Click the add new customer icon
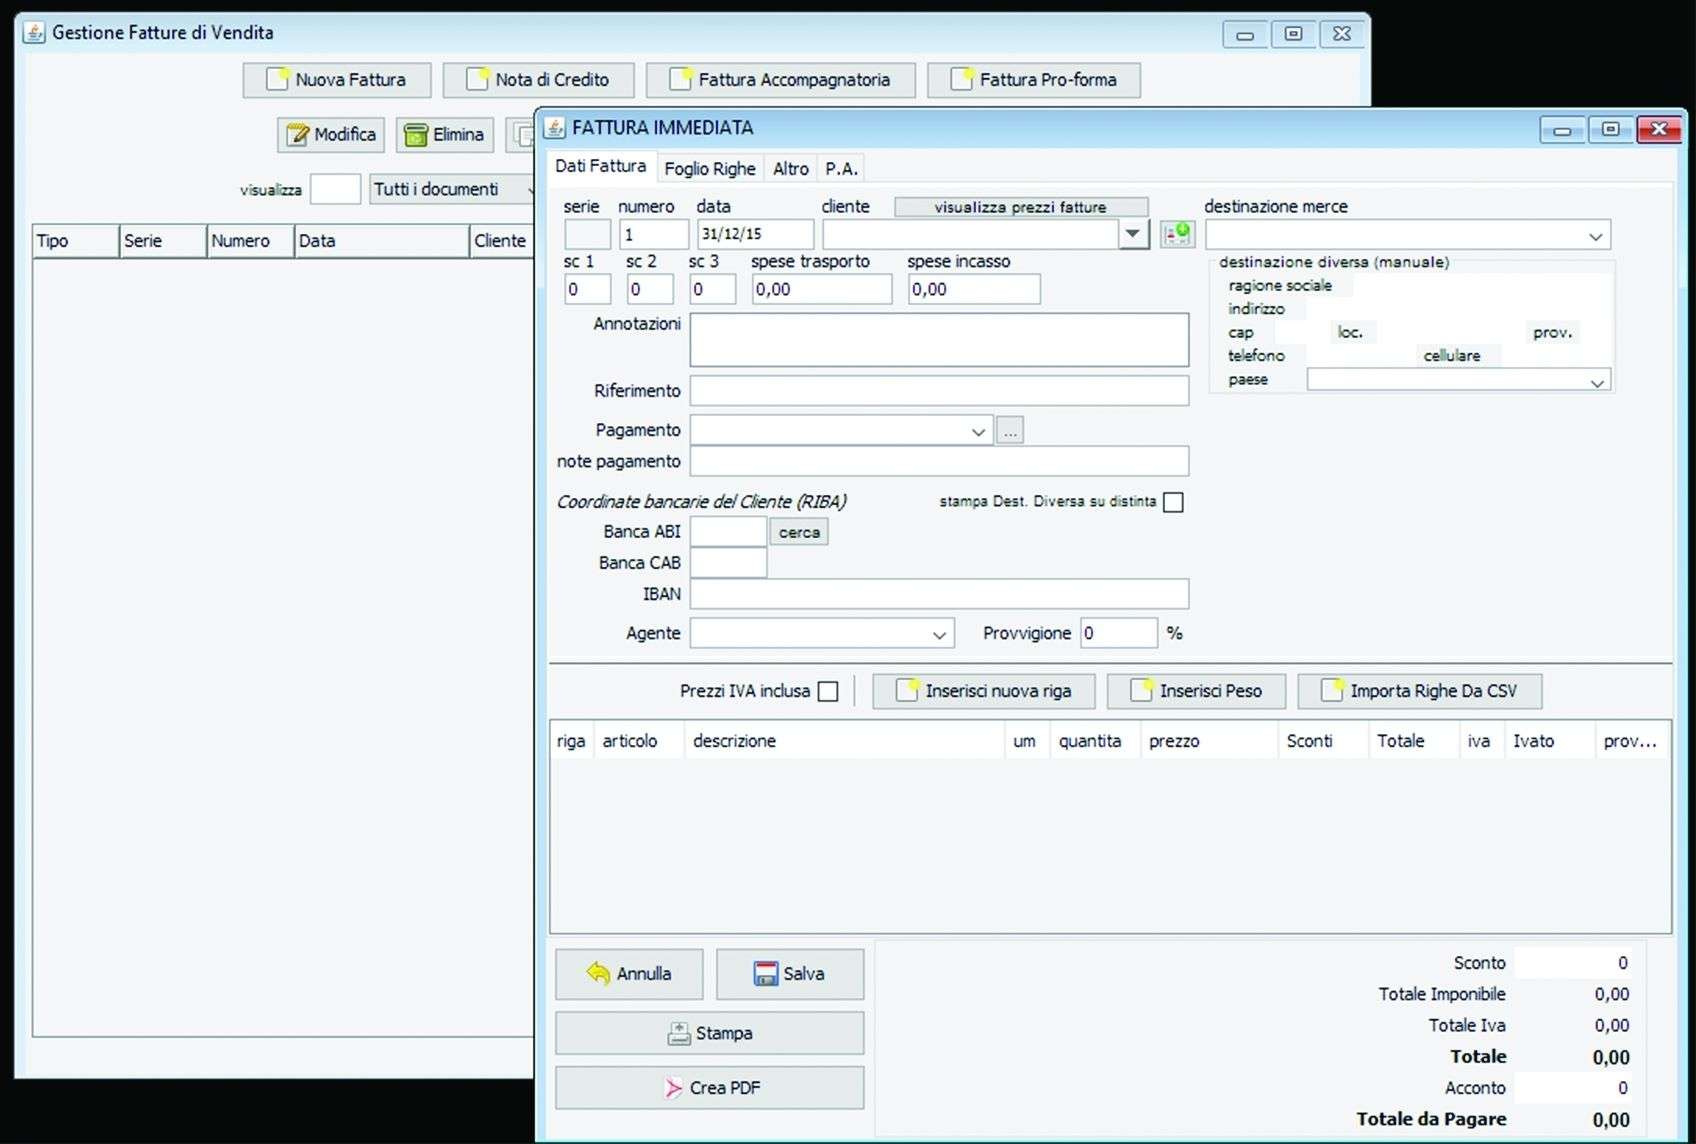 (x=1177, y=234)
